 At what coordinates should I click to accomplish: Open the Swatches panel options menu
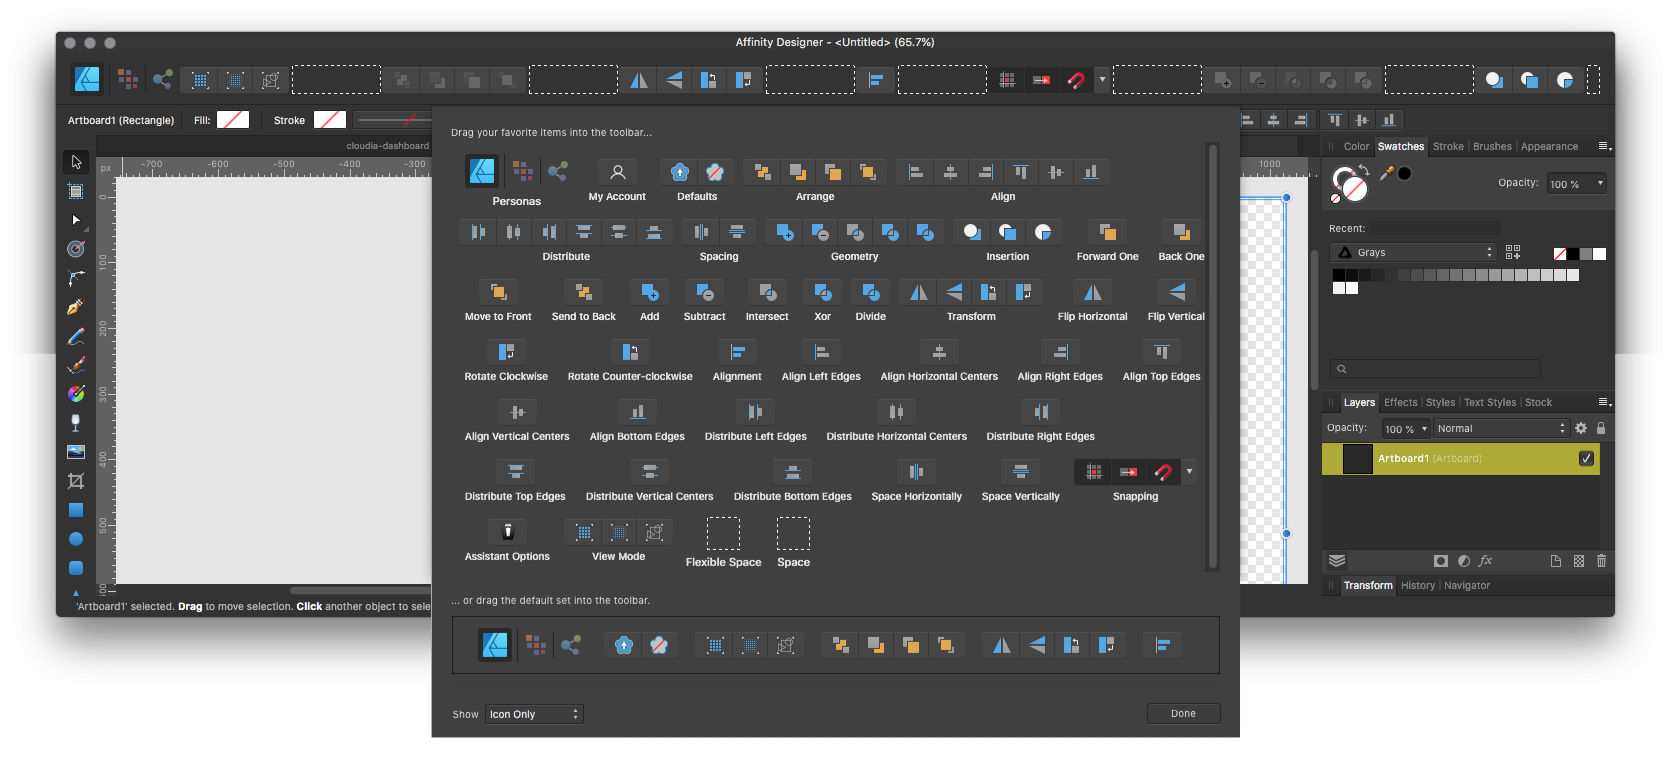(1604, 146)
